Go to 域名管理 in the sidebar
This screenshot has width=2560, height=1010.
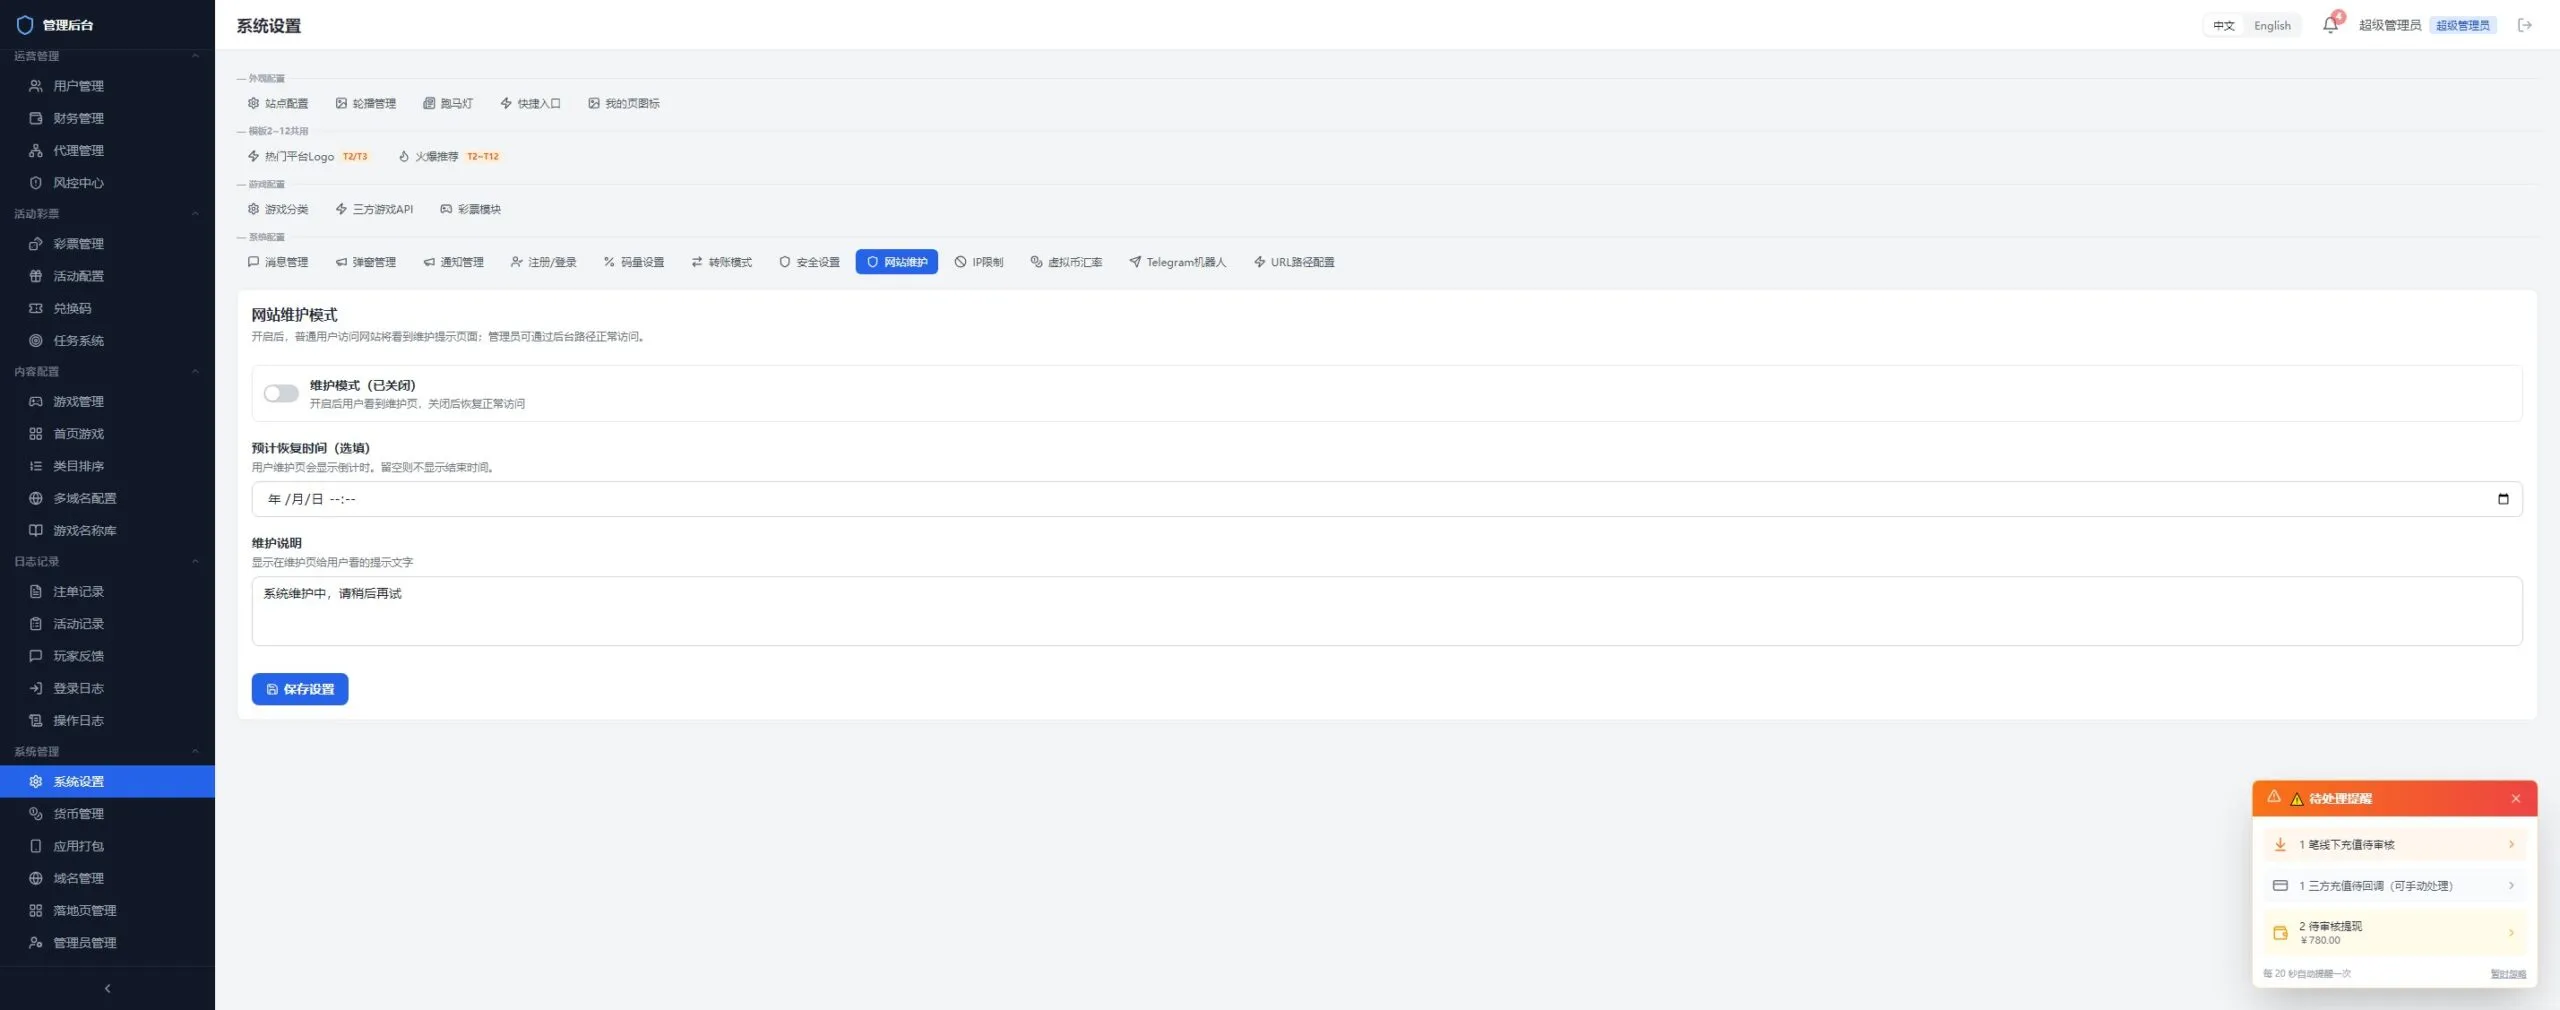[107, 878]
